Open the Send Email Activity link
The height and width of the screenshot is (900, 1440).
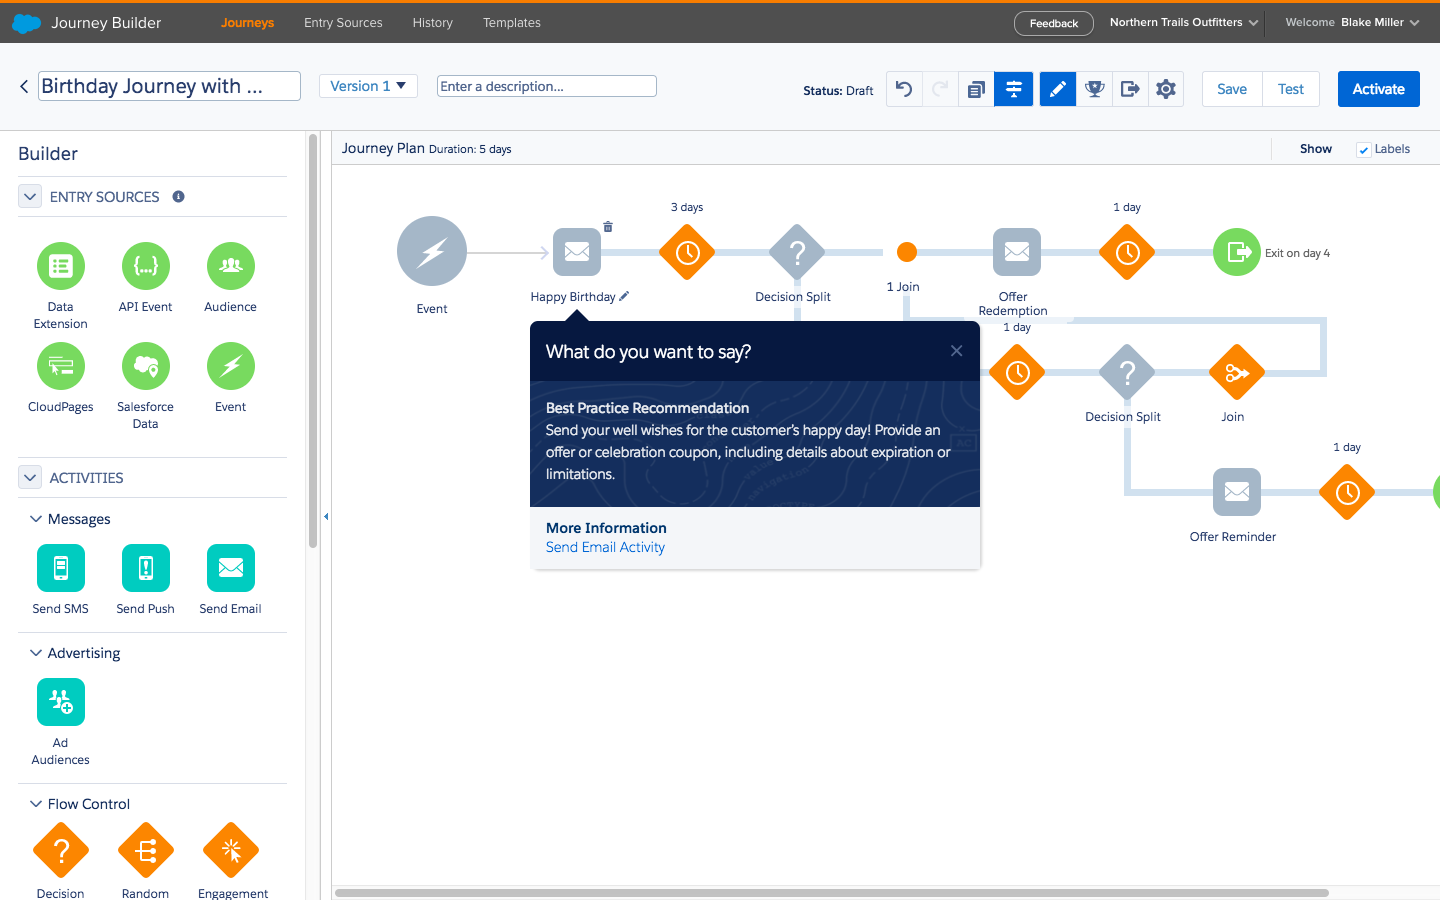[605, 547]
